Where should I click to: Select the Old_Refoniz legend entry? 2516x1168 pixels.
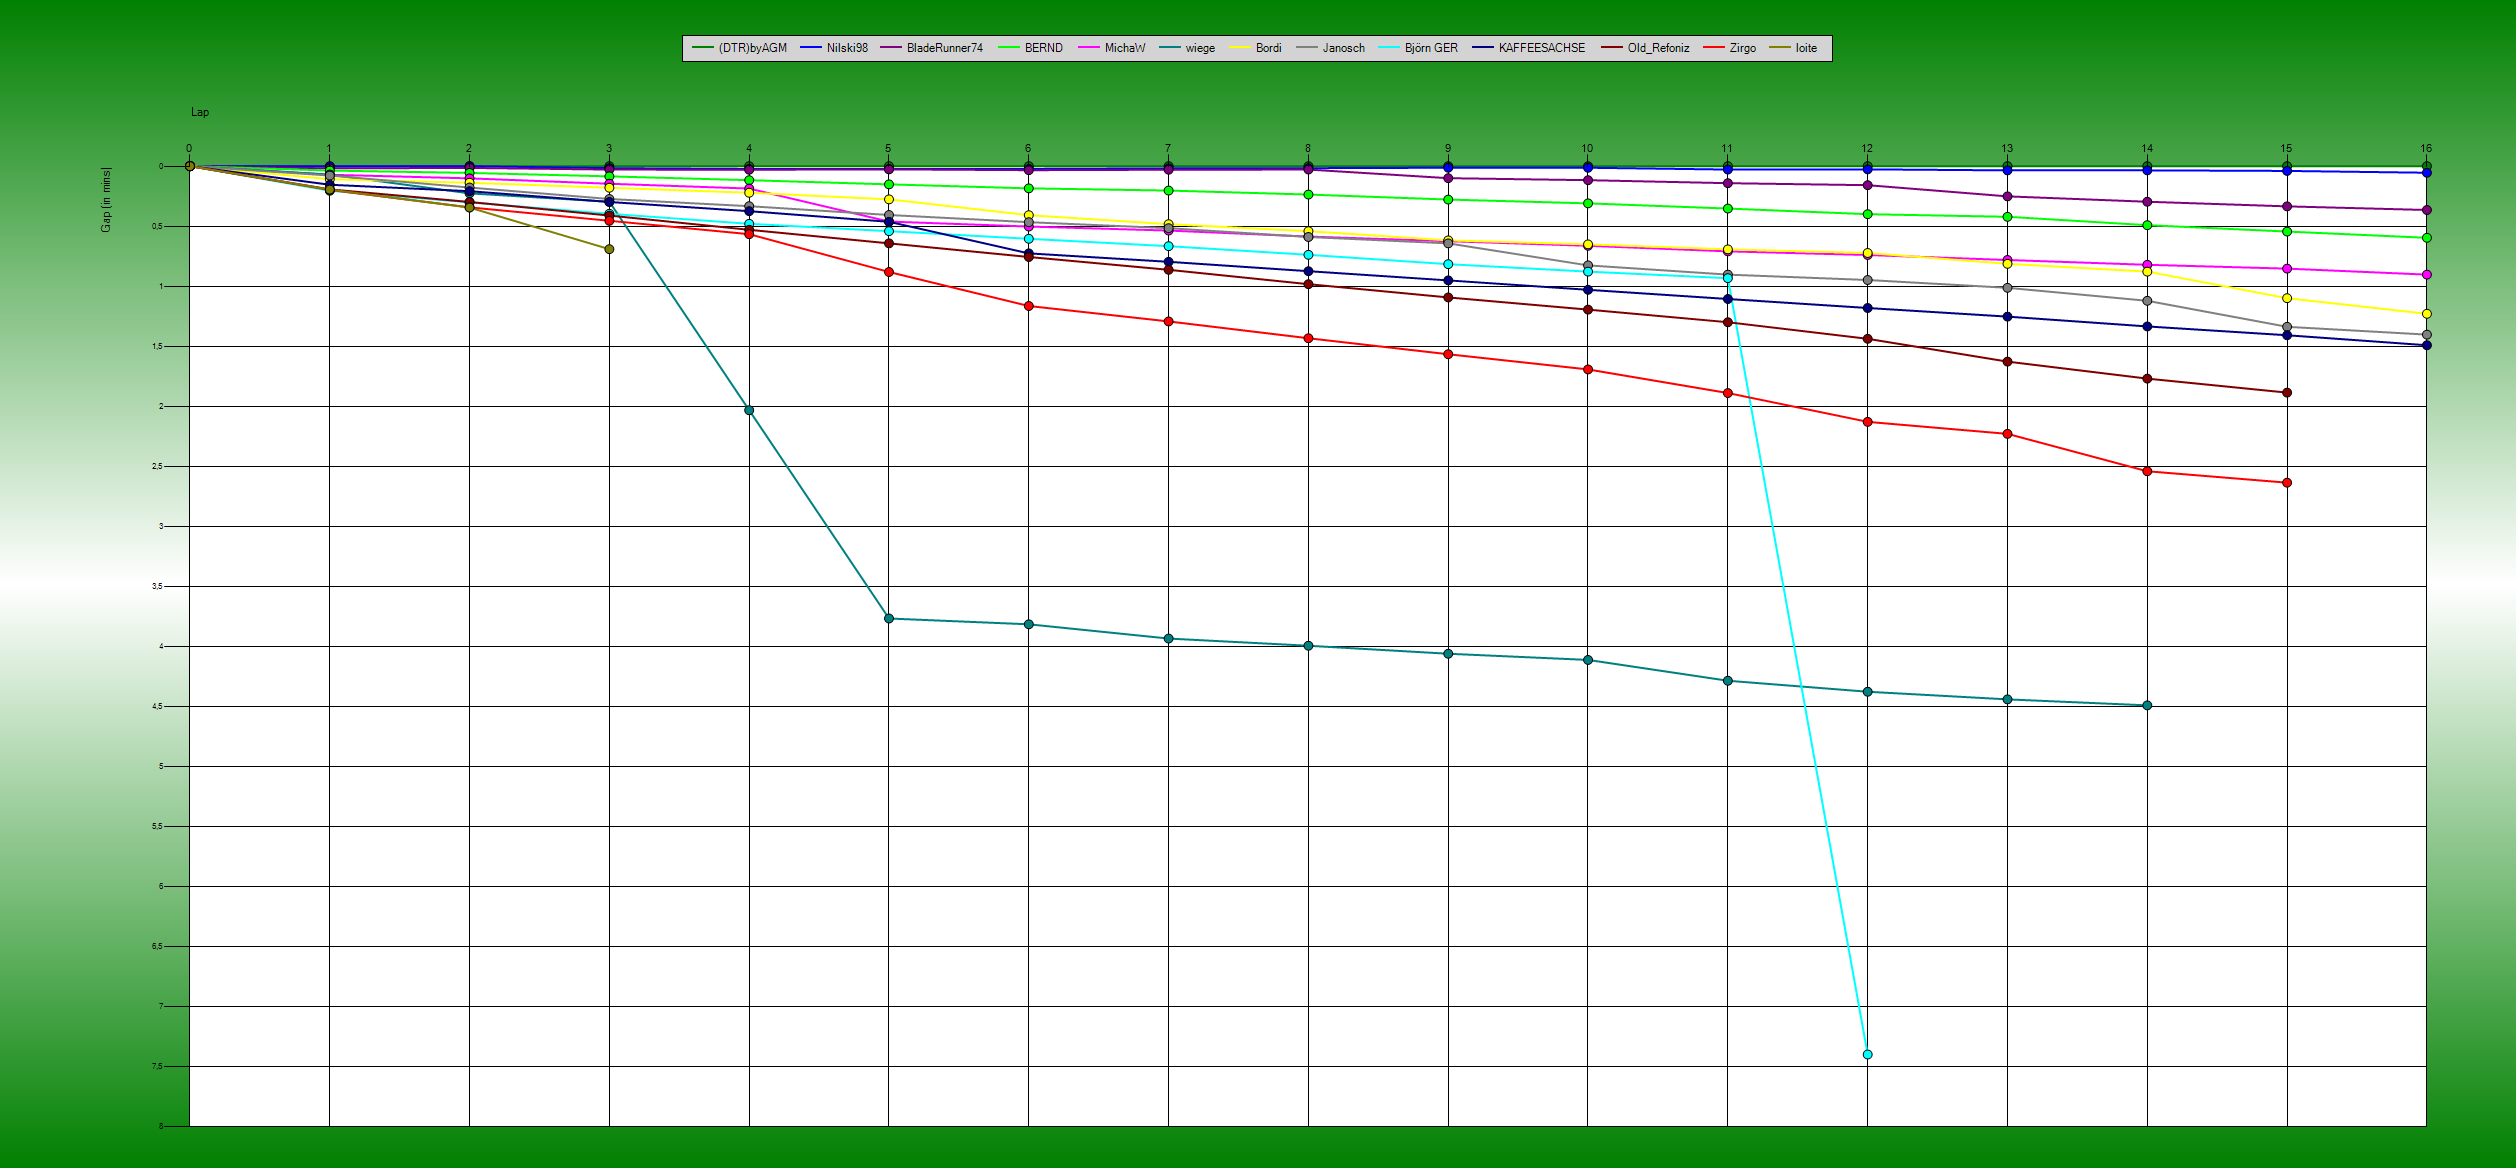point(1646,48)
